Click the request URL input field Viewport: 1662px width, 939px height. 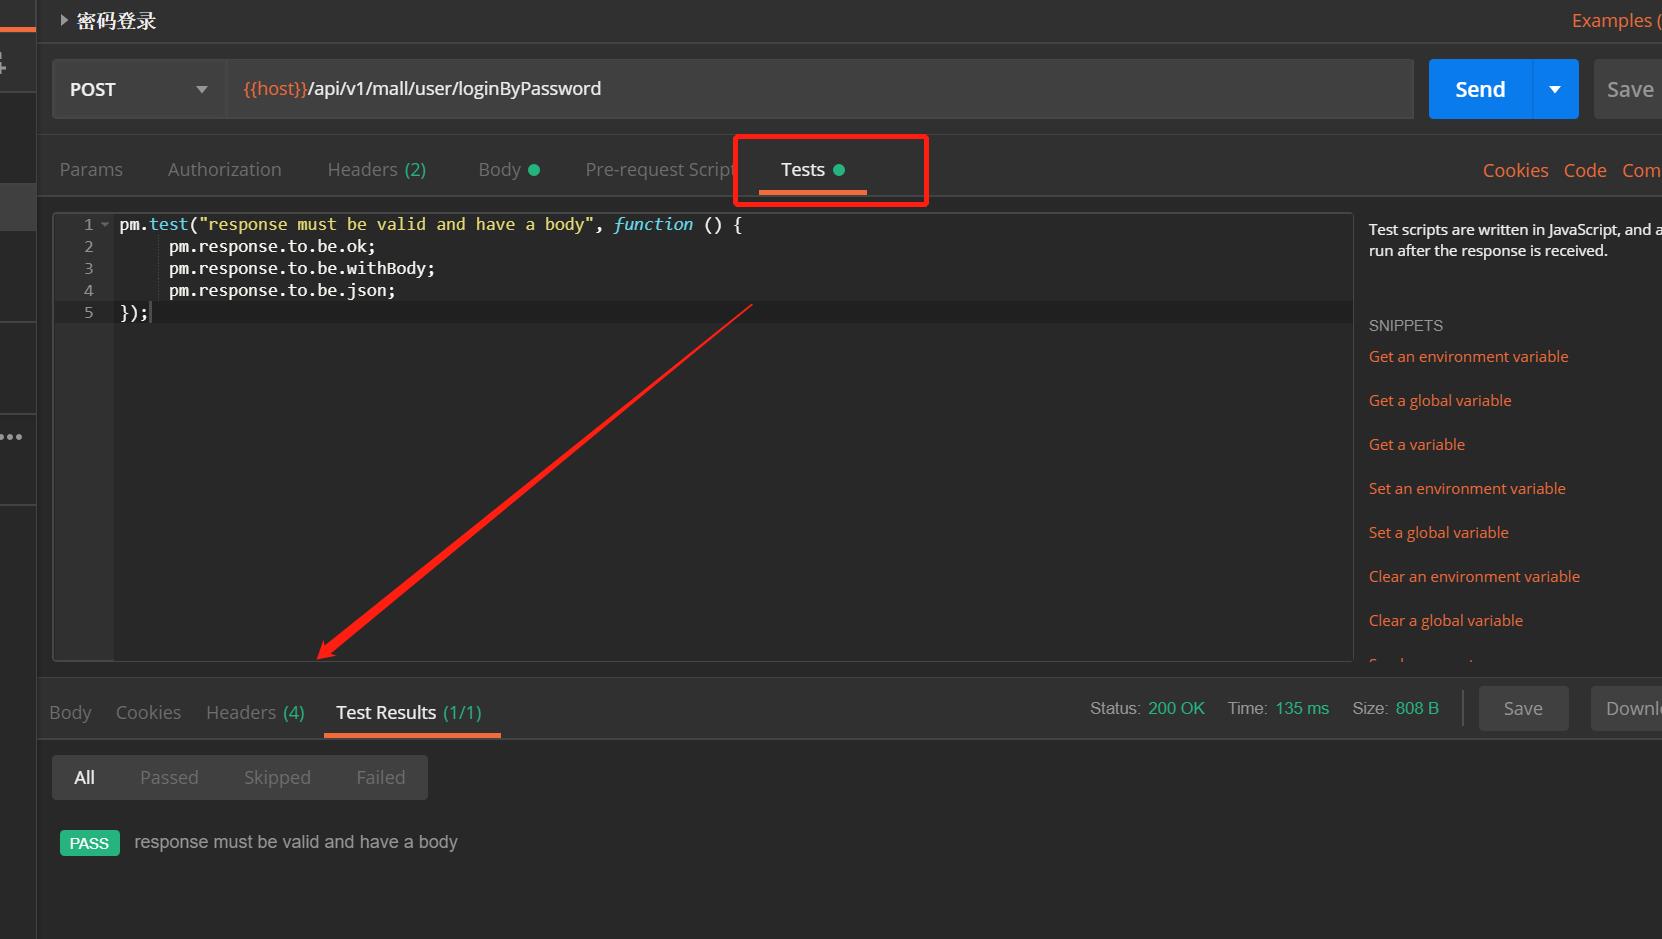[819, 89]
